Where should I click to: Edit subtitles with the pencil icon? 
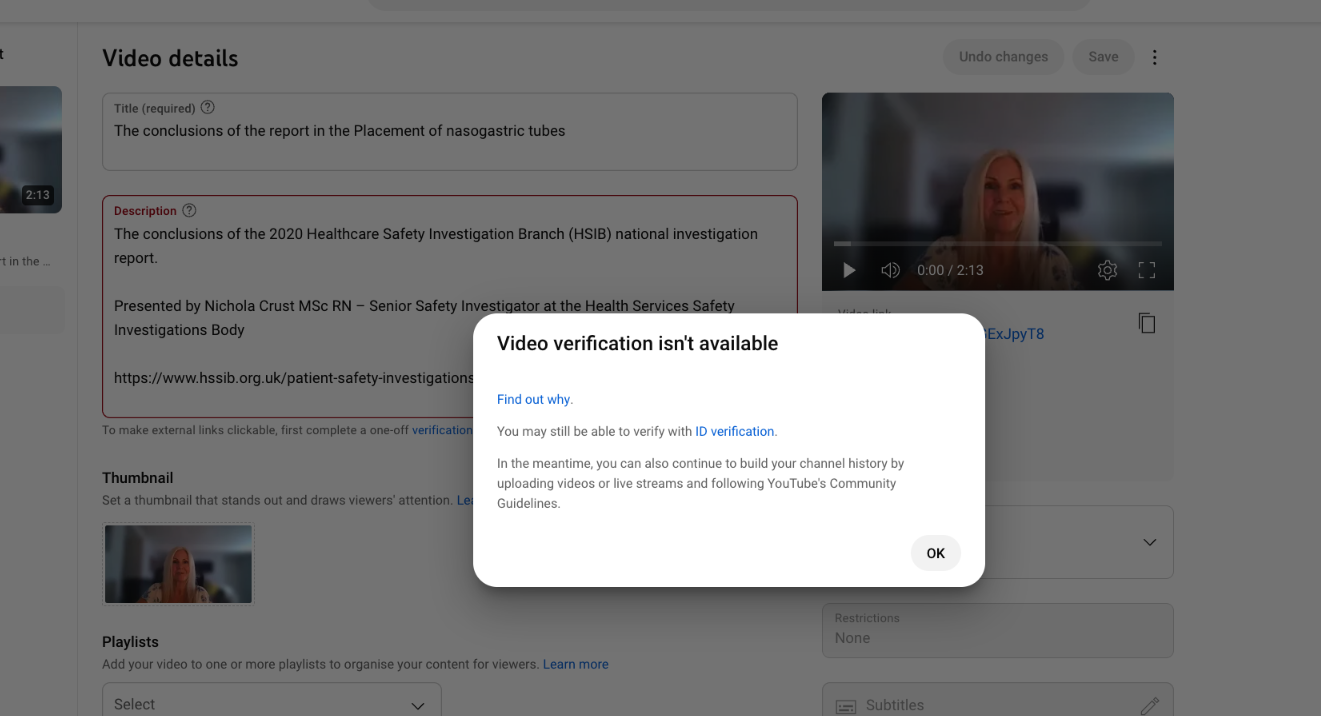(x=1149, y=705)
